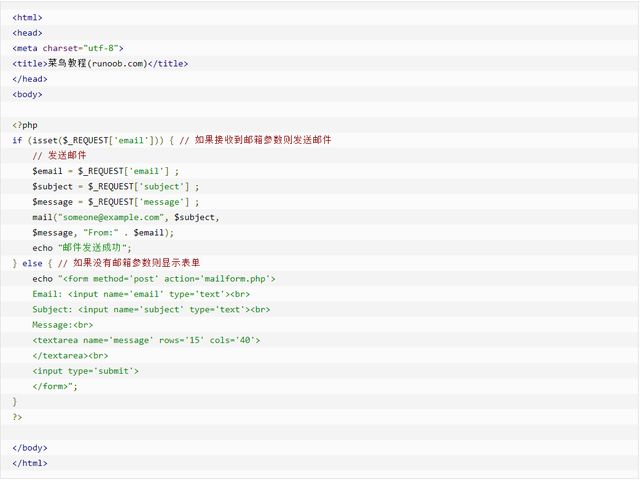
Task: Click the Email input name line
Action: pos(141,294)
